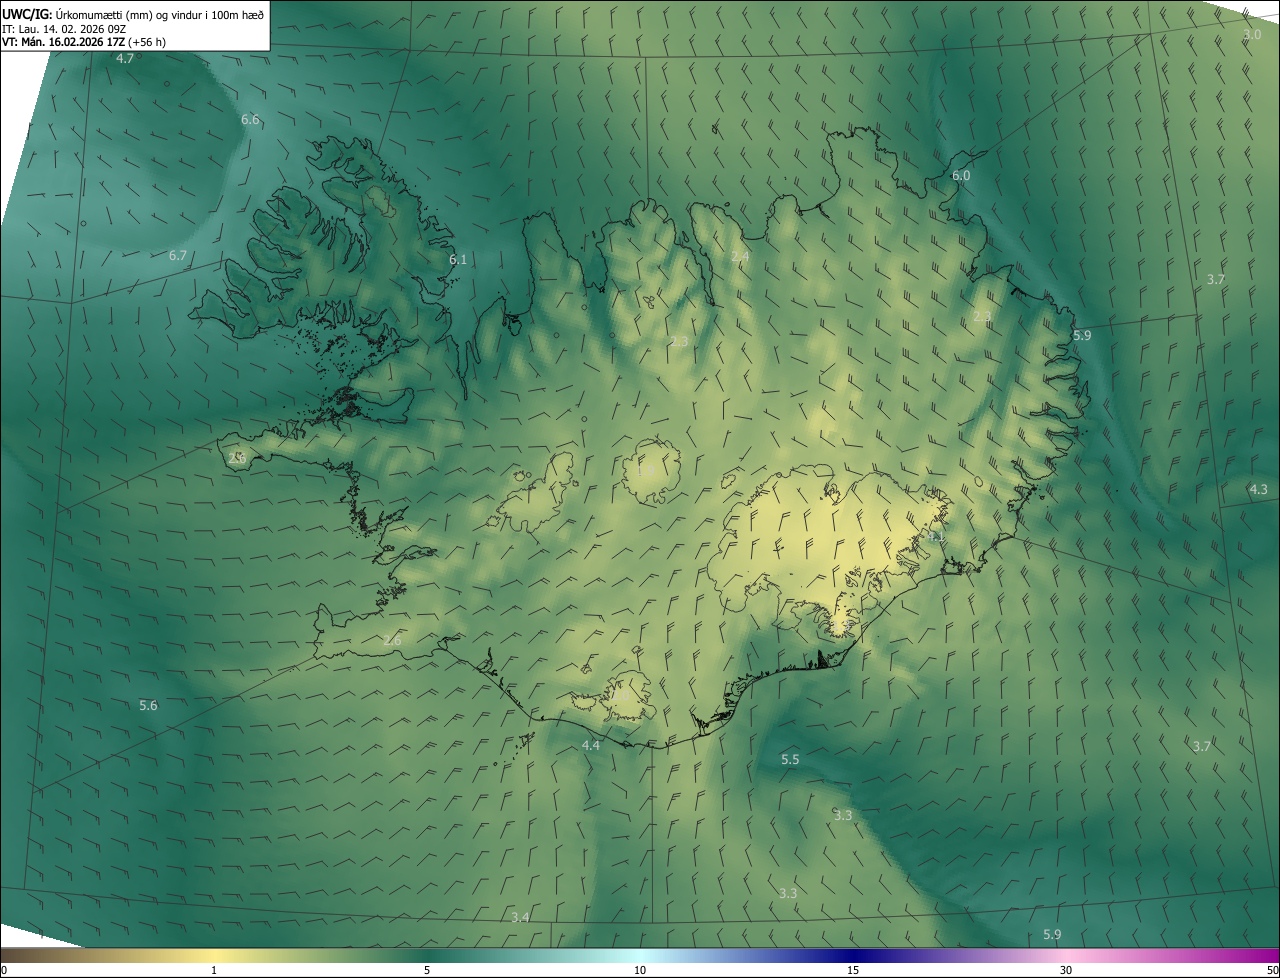Click the "0" tick label on the color scale

4,970
